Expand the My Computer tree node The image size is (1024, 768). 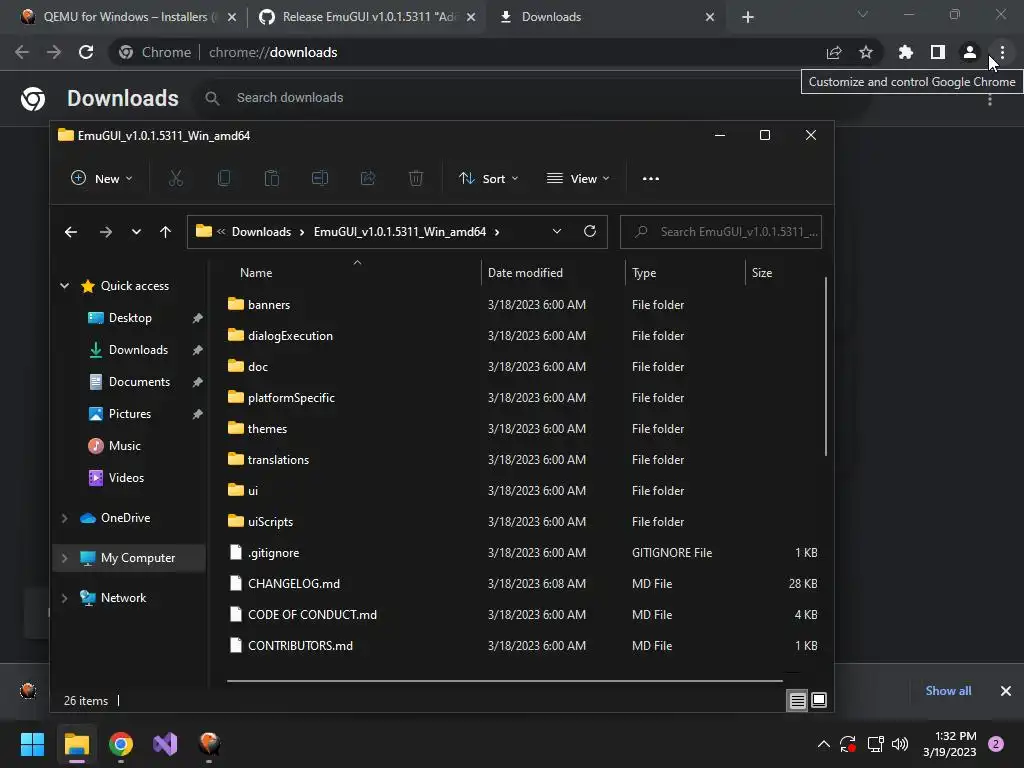click(65, 558)
